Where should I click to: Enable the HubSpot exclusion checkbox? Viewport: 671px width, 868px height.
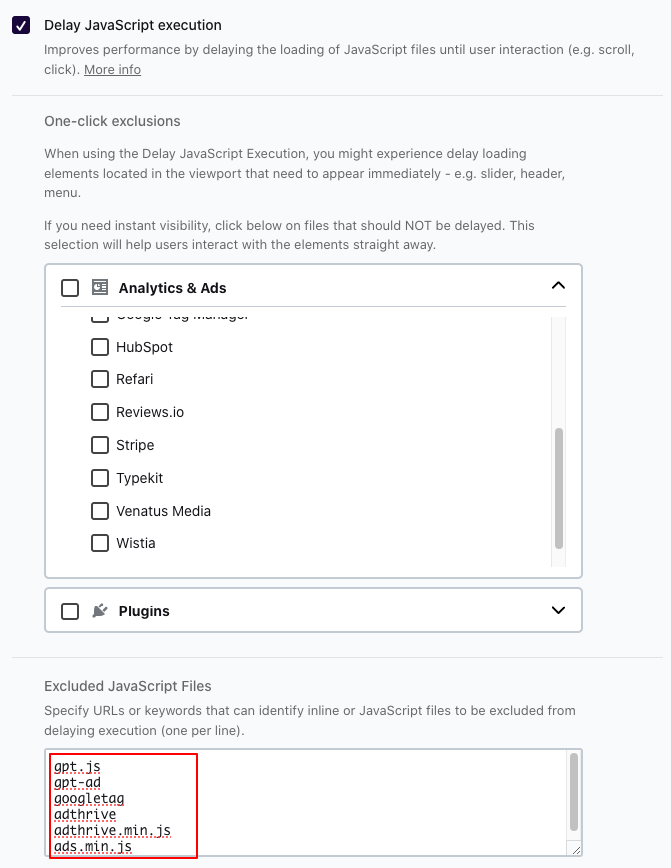[x=100, y=347]
